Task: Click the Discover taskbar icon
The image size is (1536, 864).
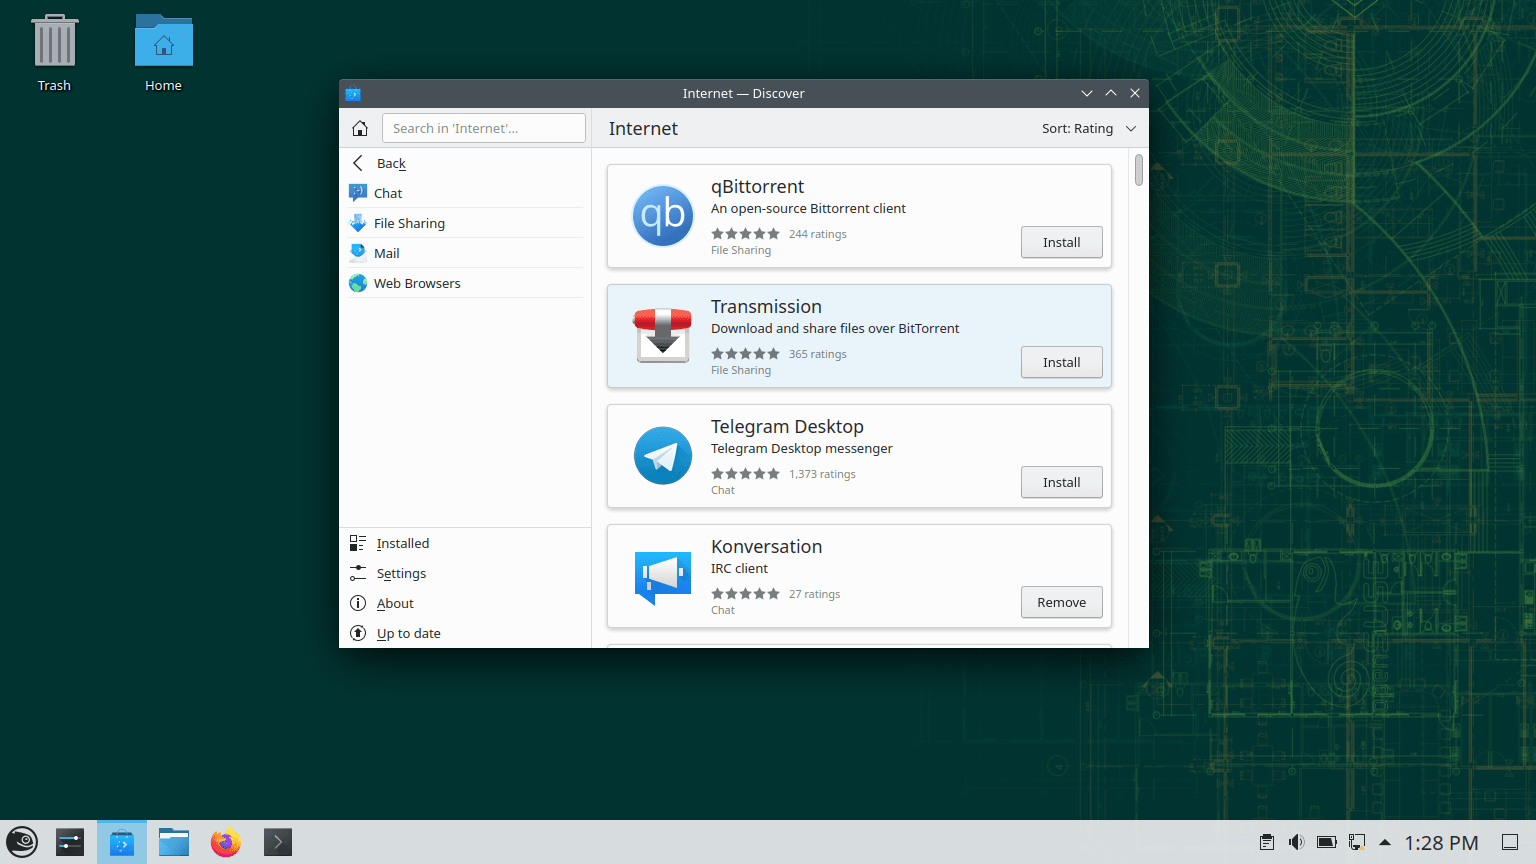Action: pyautogui.click(x=122, y=842)
